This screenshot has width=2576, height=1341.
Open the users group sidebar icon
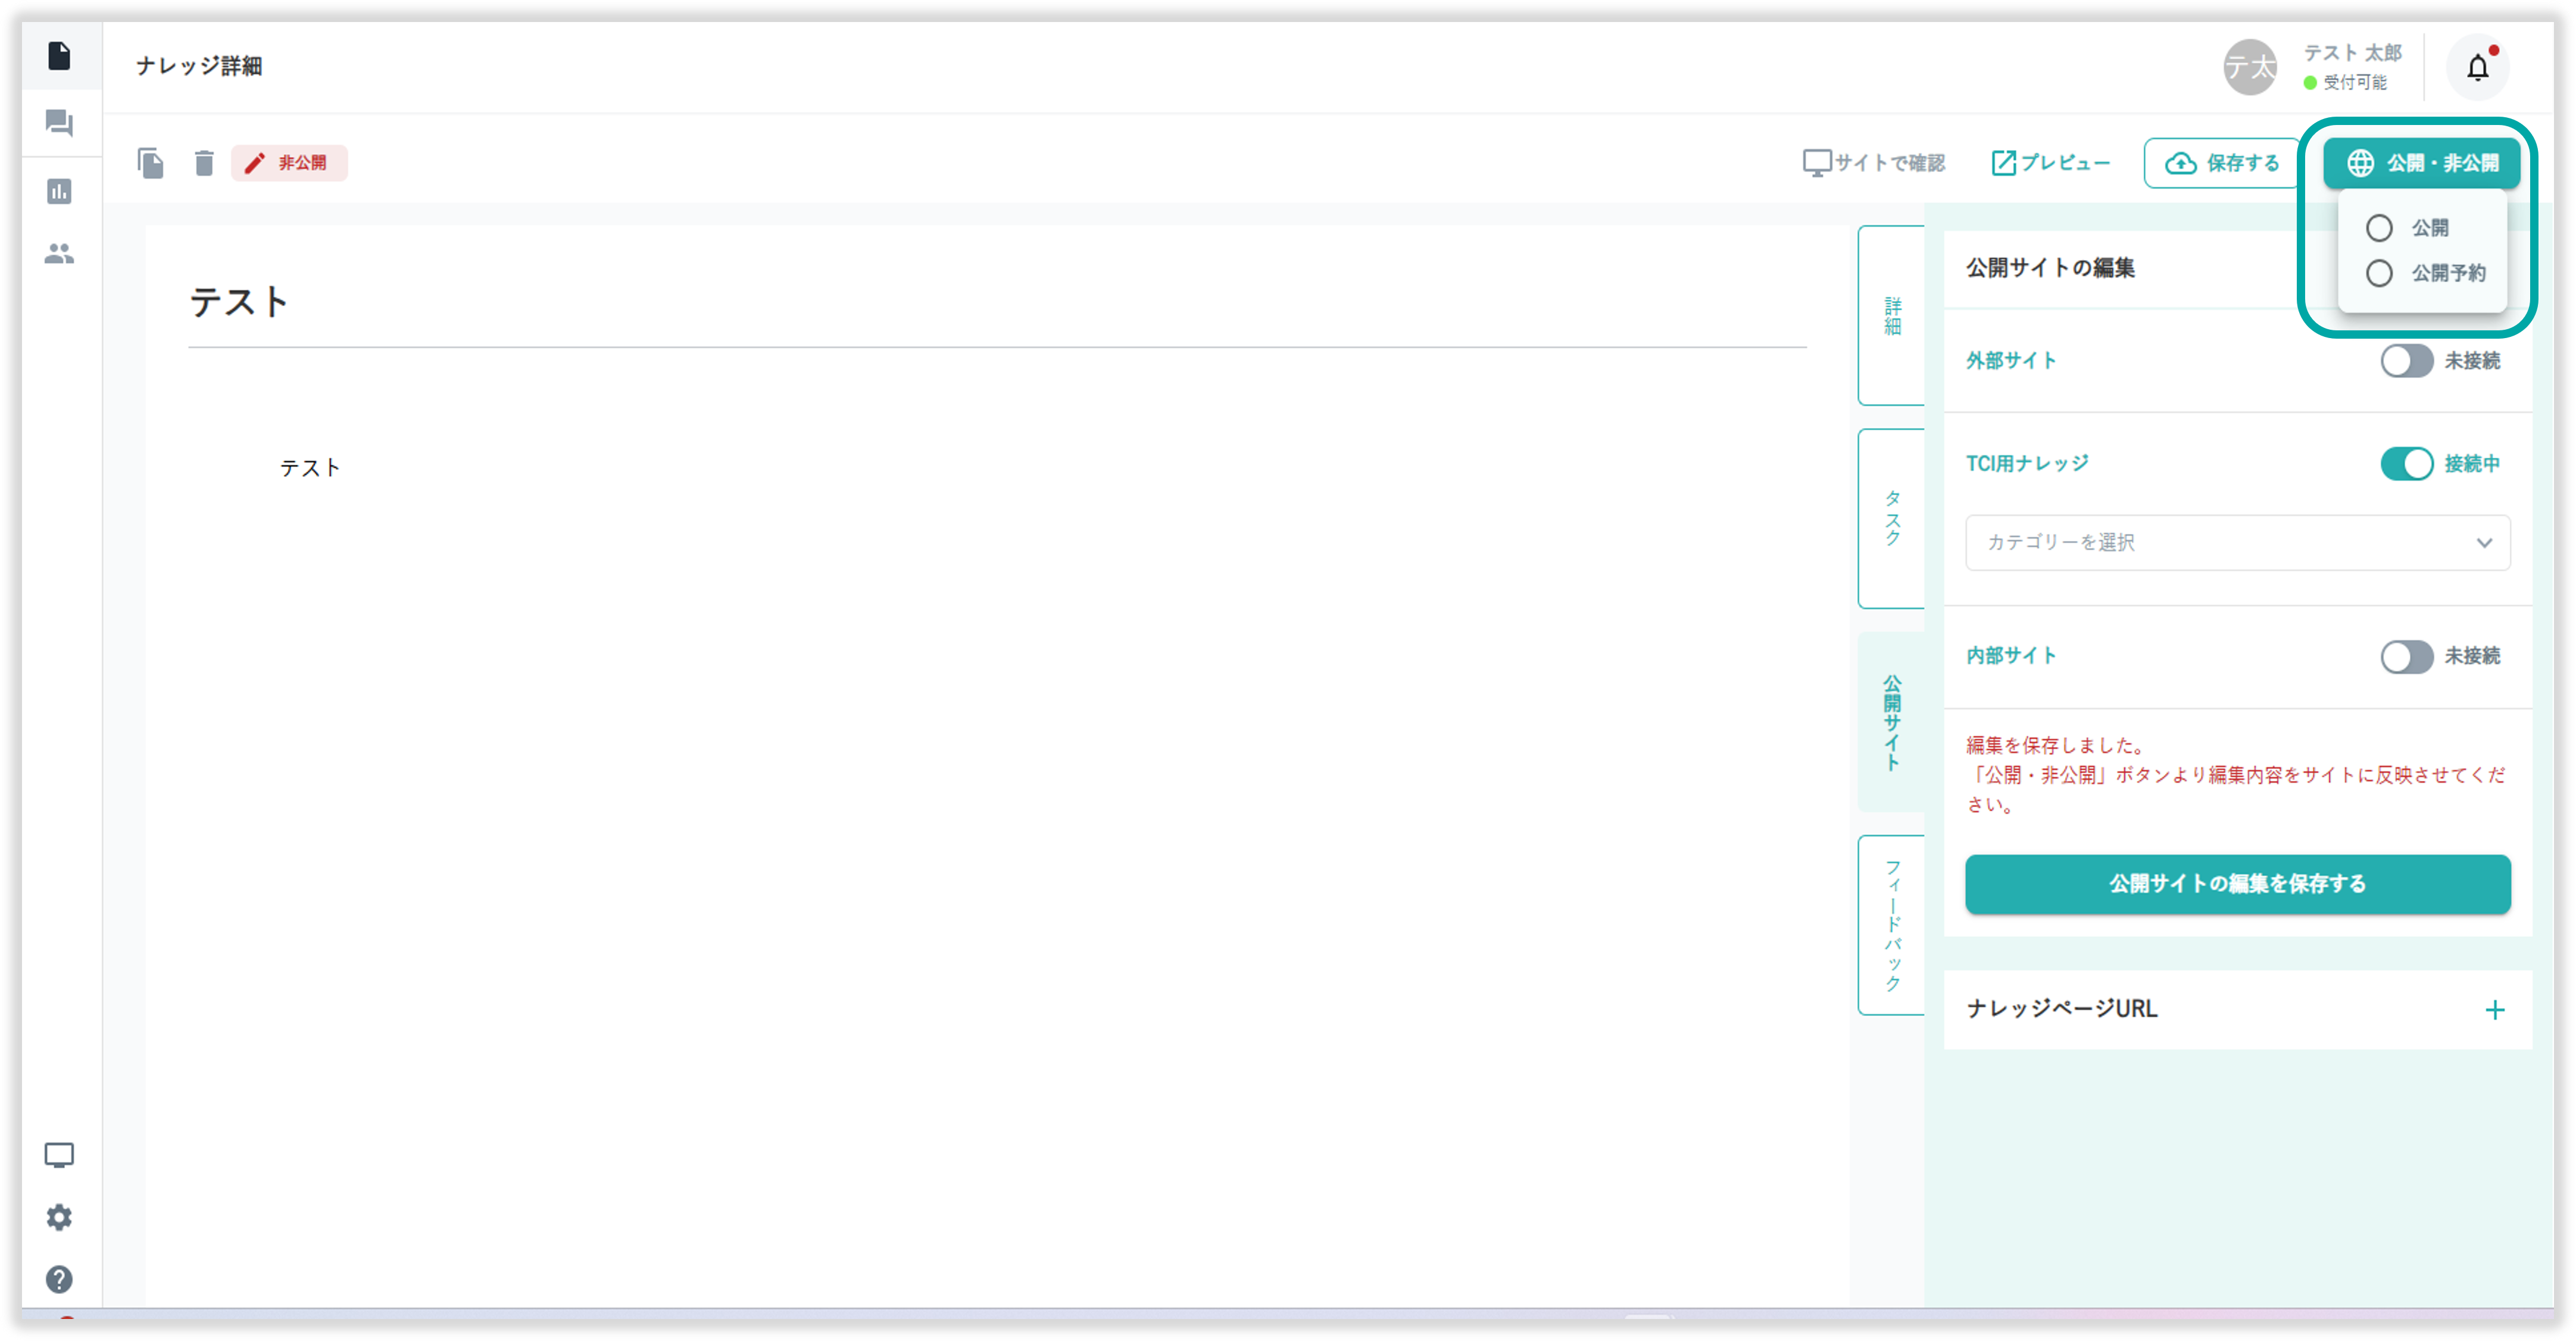click(59, 254)
